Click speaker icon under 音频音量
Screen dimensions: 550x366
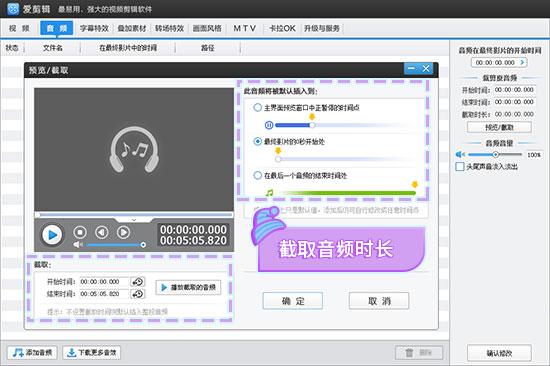pyautogui.click(x=460, y=154)
